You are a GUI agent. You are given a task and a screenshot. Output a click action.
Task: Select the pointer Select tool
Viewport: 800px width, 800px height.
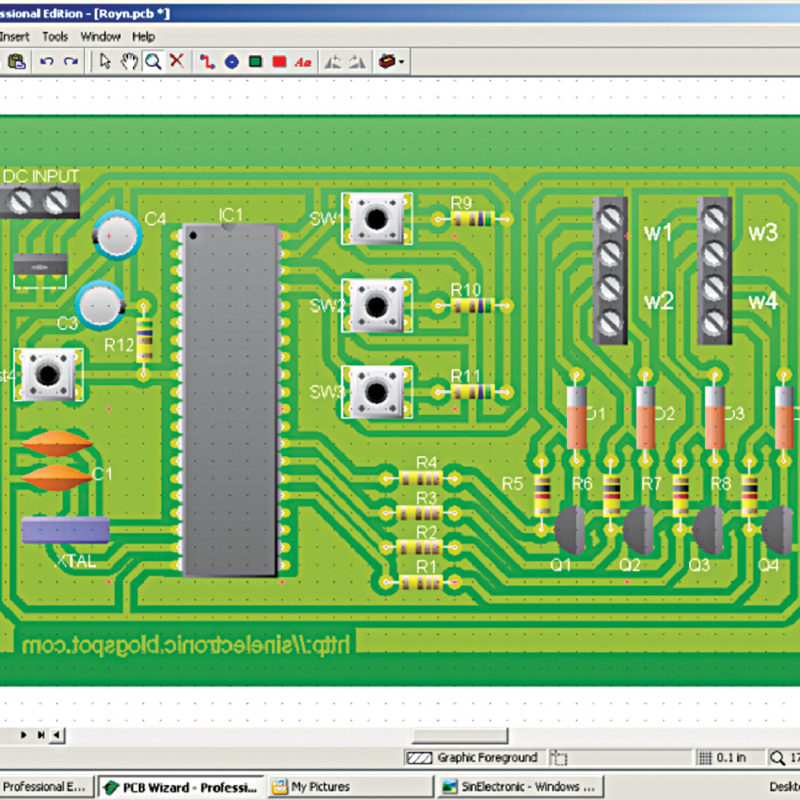click(104, 61)
